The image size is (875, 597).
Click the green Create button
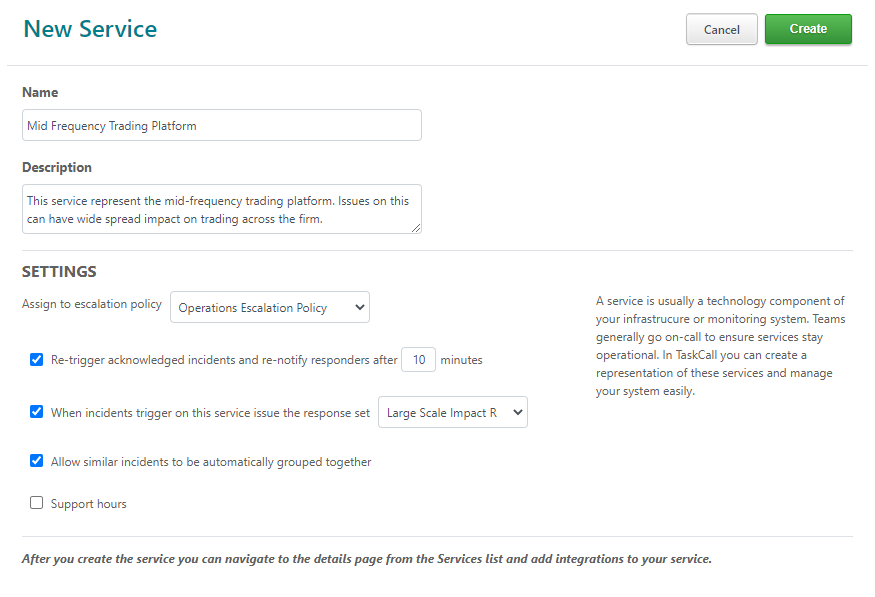(x=808, y=29)
